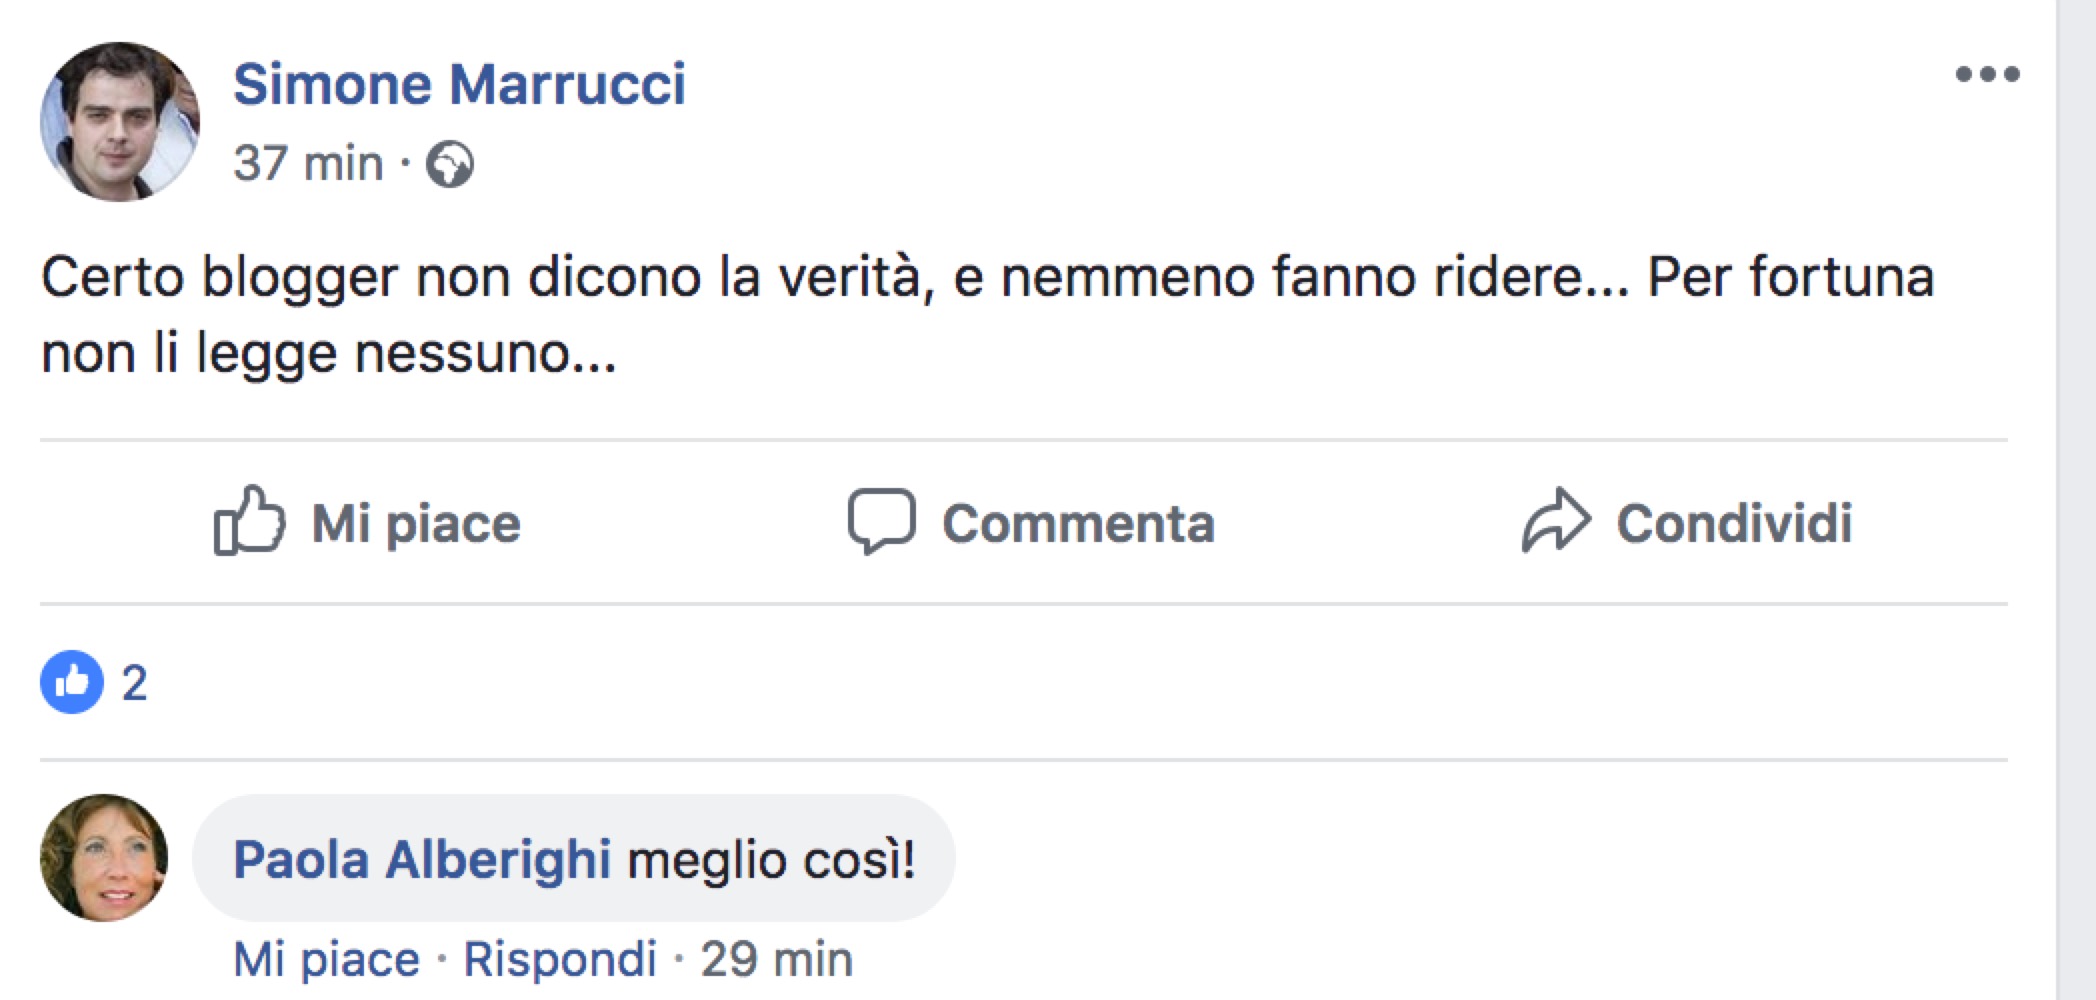
Task: Click the vertical scrollbar on the right edge
Action: [2075, 500]
